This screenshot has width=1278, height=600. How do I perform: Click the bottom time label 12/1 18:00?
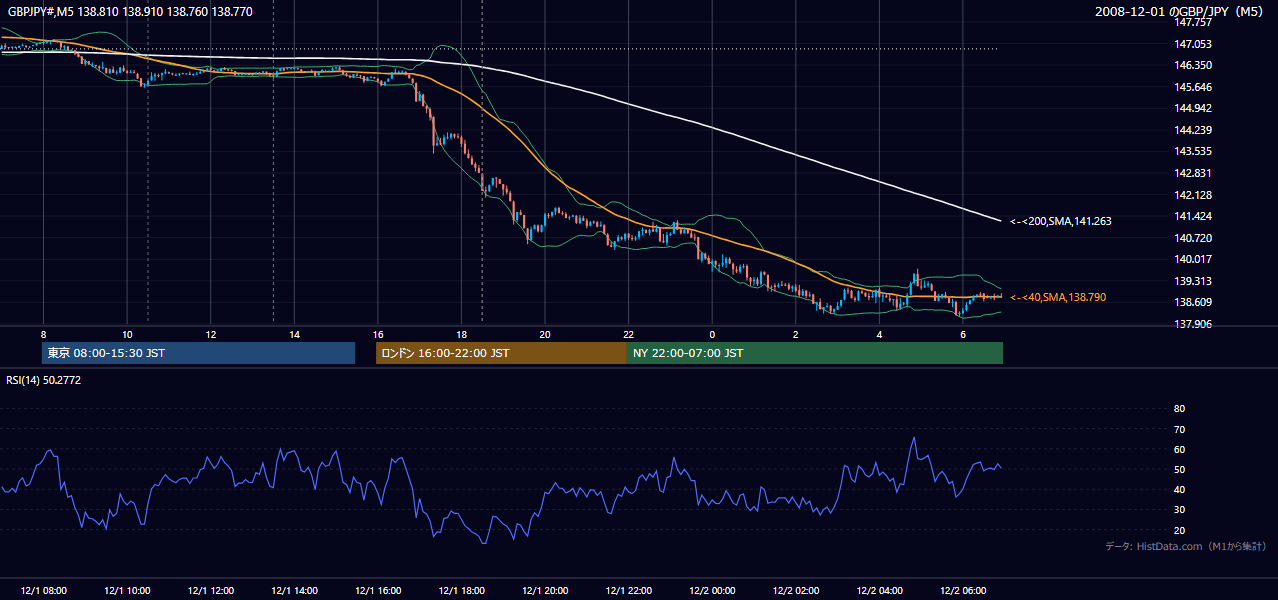pyautogui.click(x=461, y=591)
